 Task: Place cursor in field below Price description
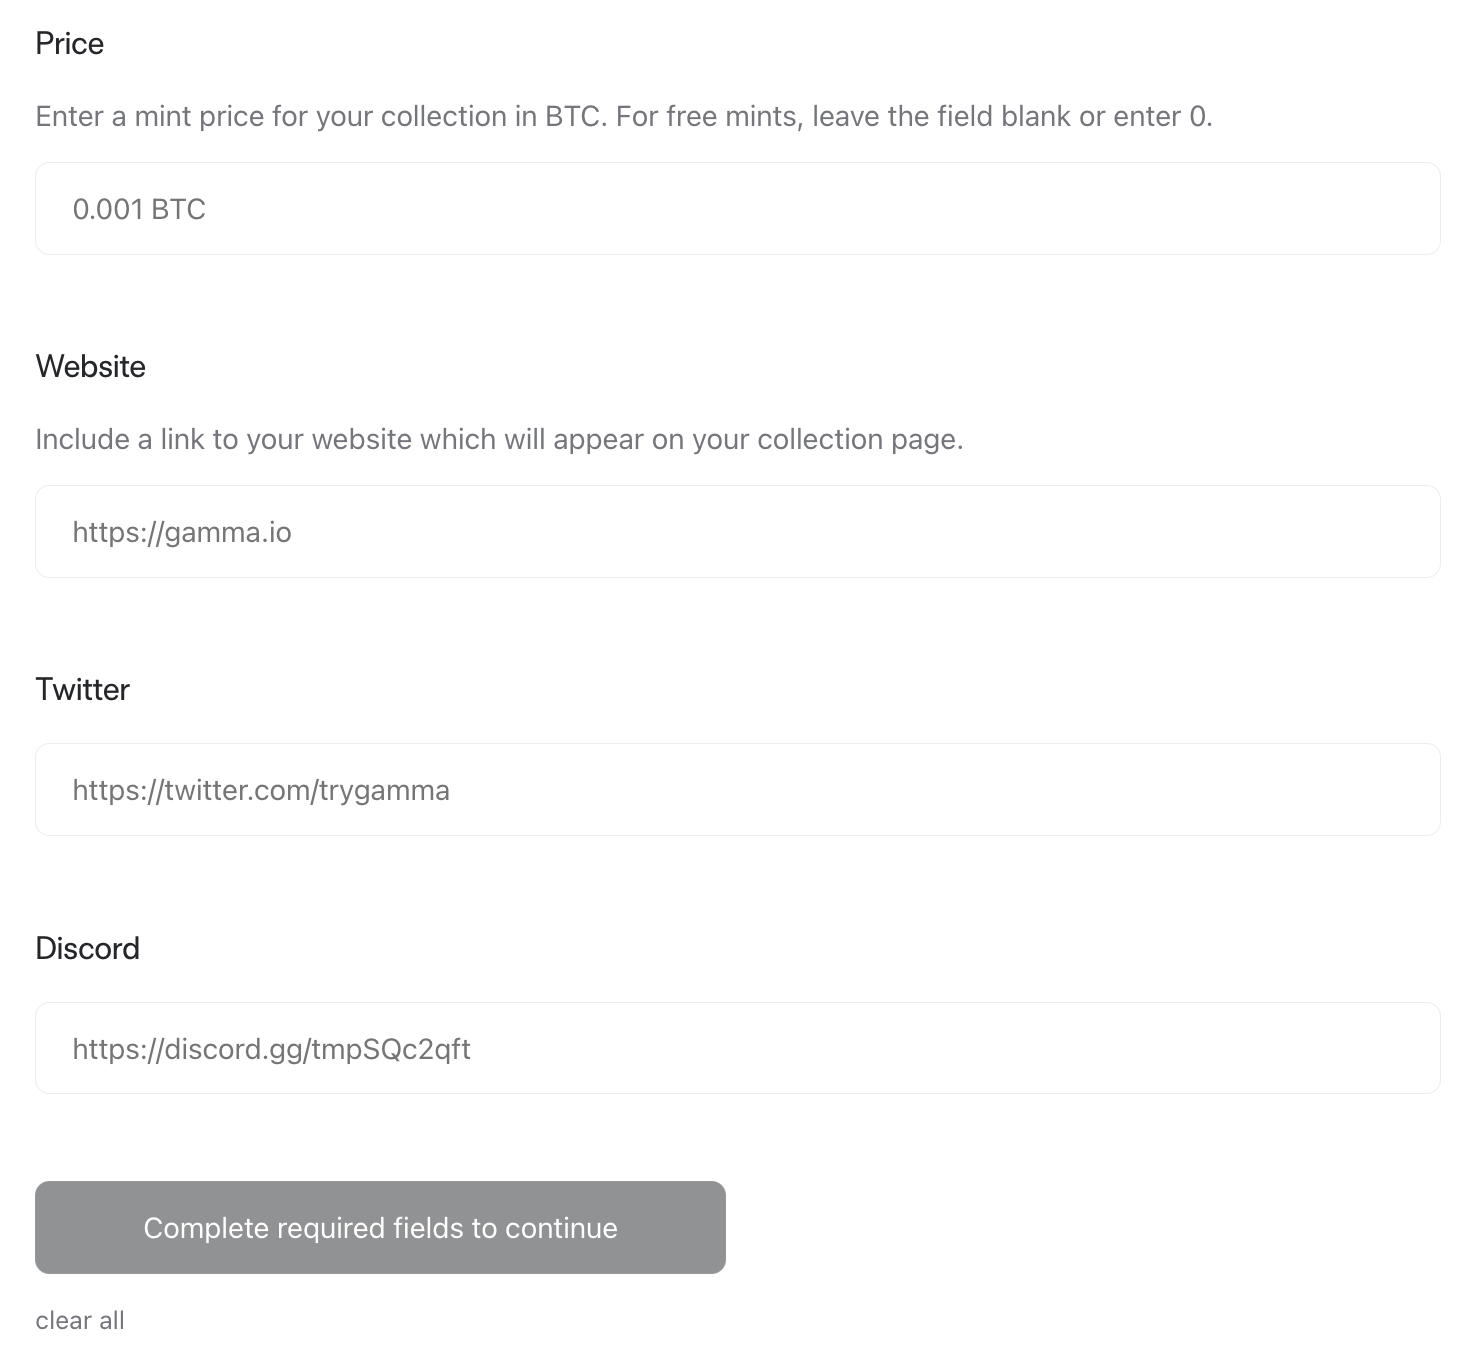tap(737, 208)
